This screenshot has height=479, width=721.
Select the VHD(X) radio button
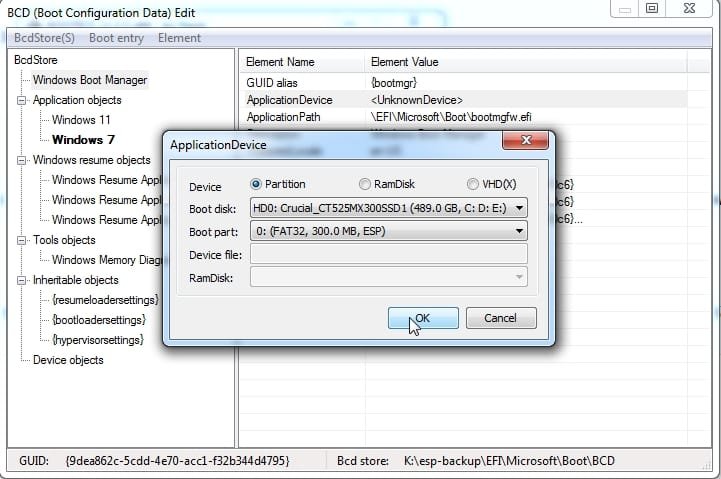click(473, 184)
